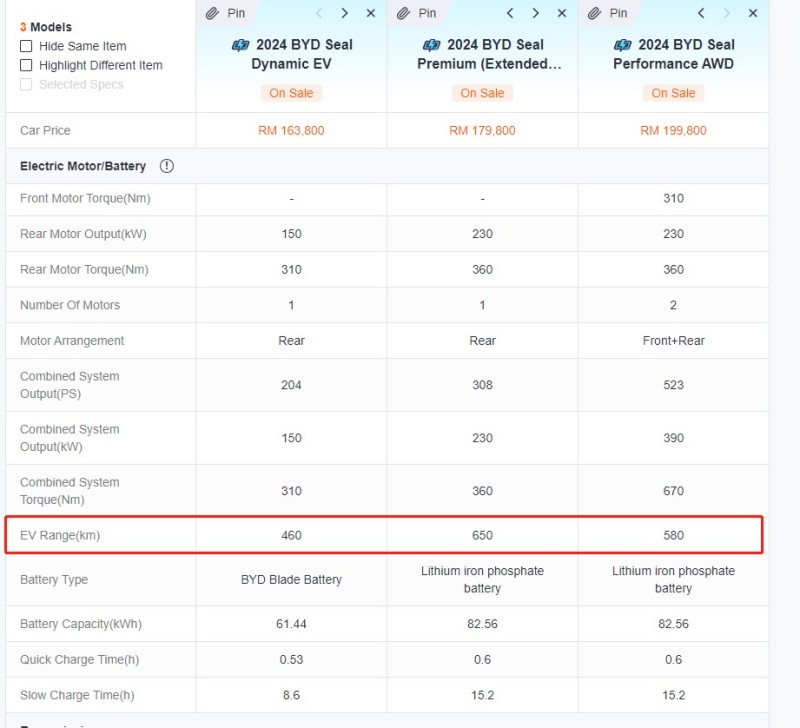Open the 2024 BYD Seal Premium (Extended… title
Image resolution: width=800 pixels, height=728 pixels.
pyautogui.click(x=489, y=54)
